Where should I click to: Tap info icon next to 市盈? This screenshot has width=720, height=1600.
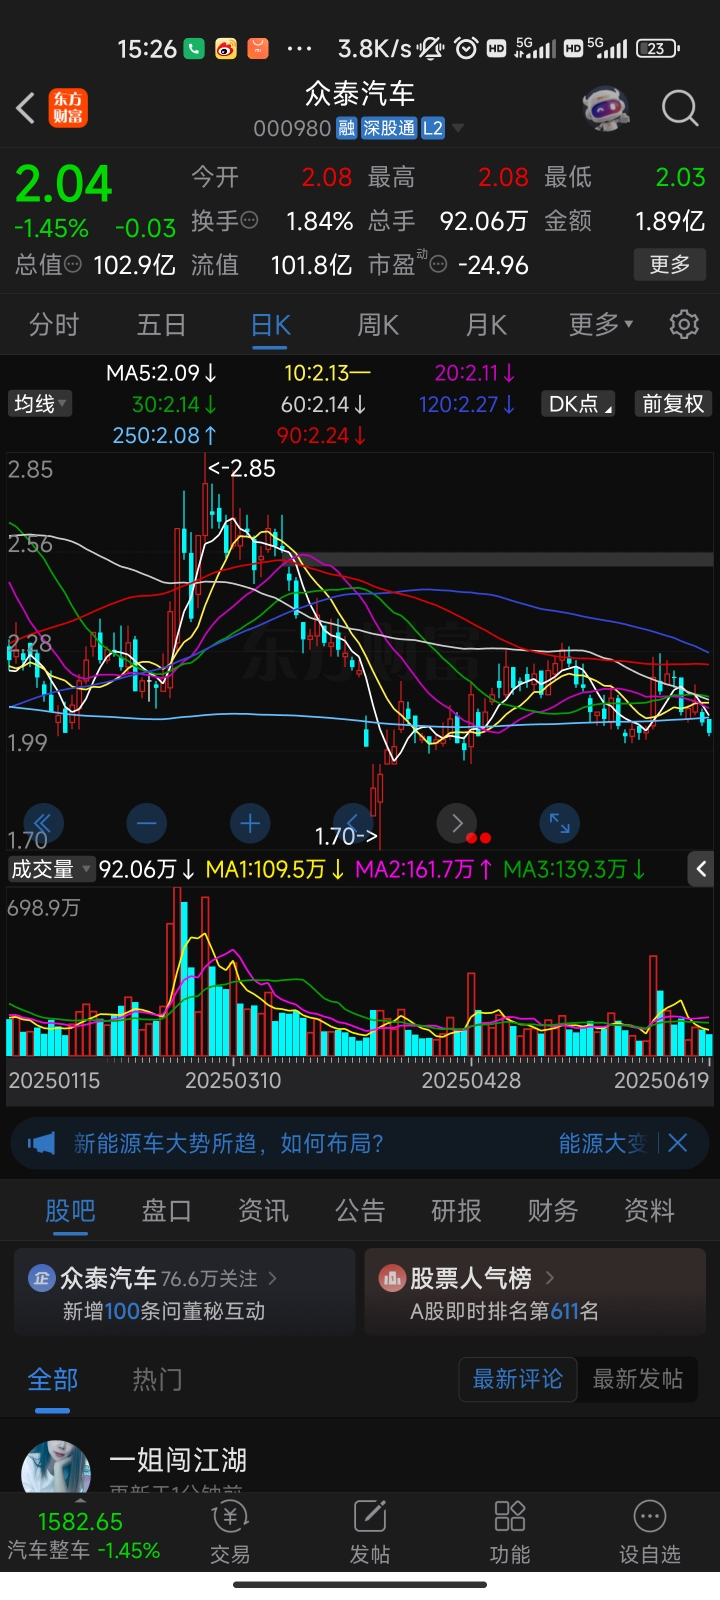[437, 265]
